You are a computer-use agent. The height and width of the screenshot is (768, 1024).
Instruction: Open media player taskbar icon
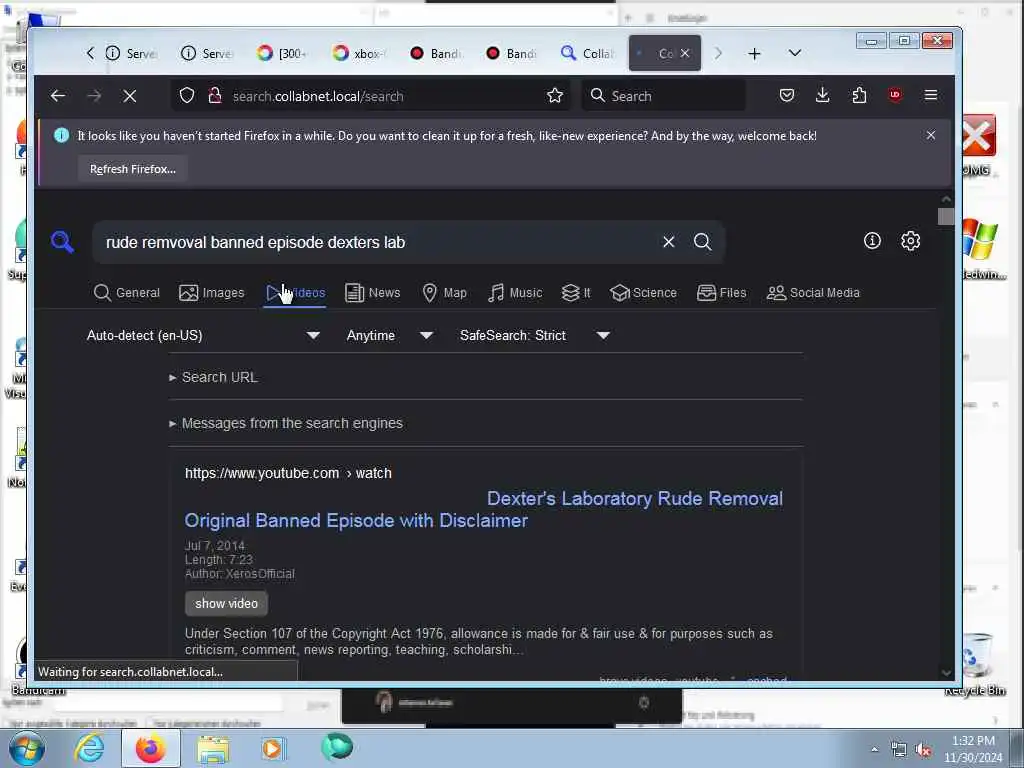pos(274,748)
